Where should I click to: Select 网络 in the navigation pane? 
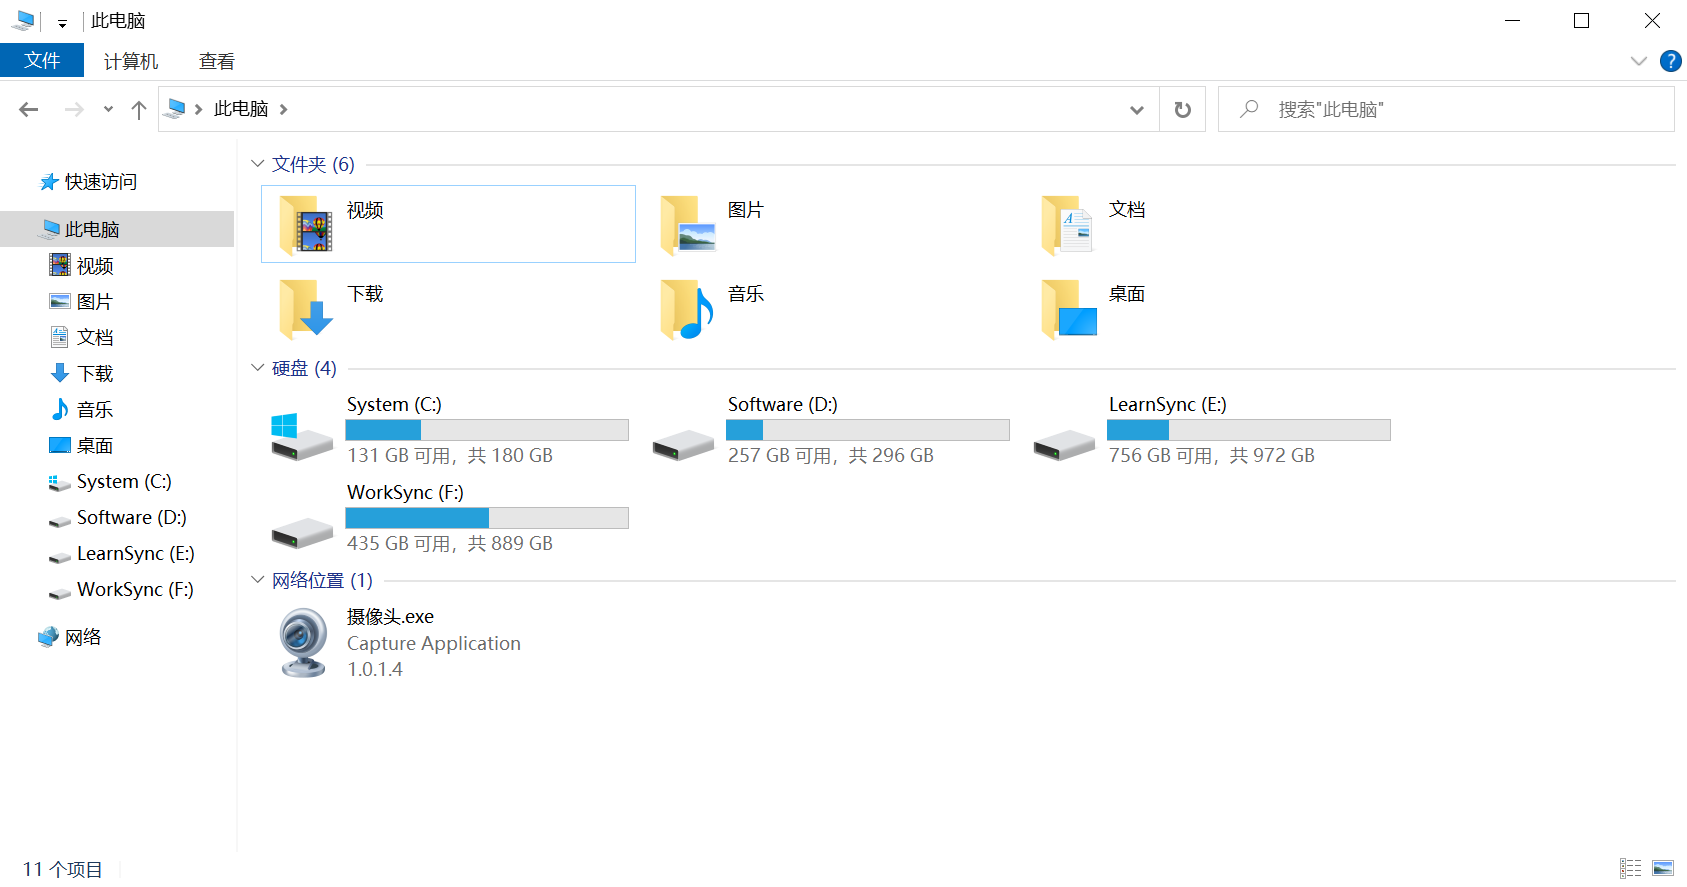[x=83, y=637]
